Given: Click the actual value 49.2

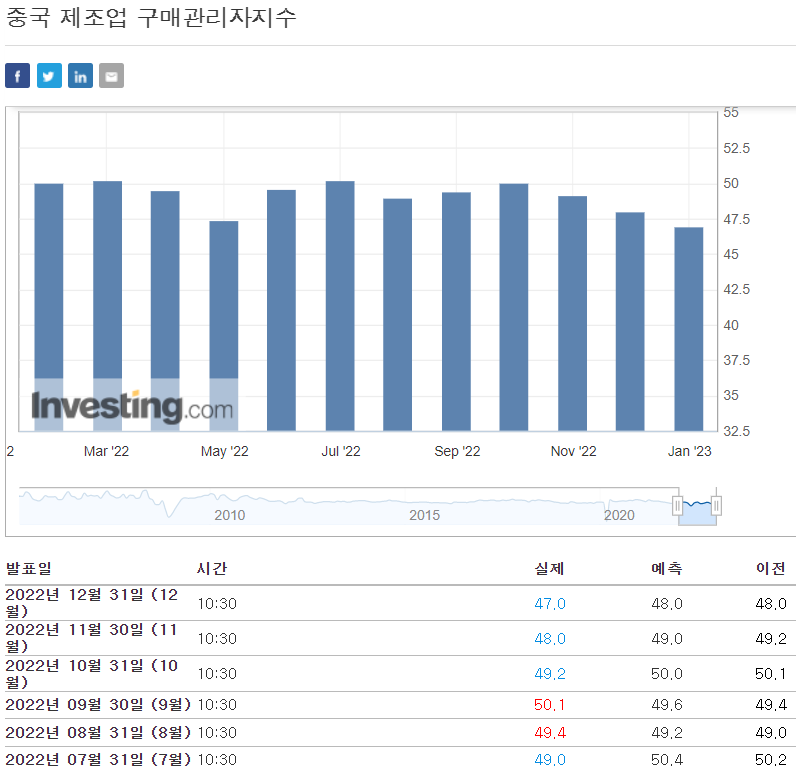Looking at the screenshot, I should (x=550, y=673).
